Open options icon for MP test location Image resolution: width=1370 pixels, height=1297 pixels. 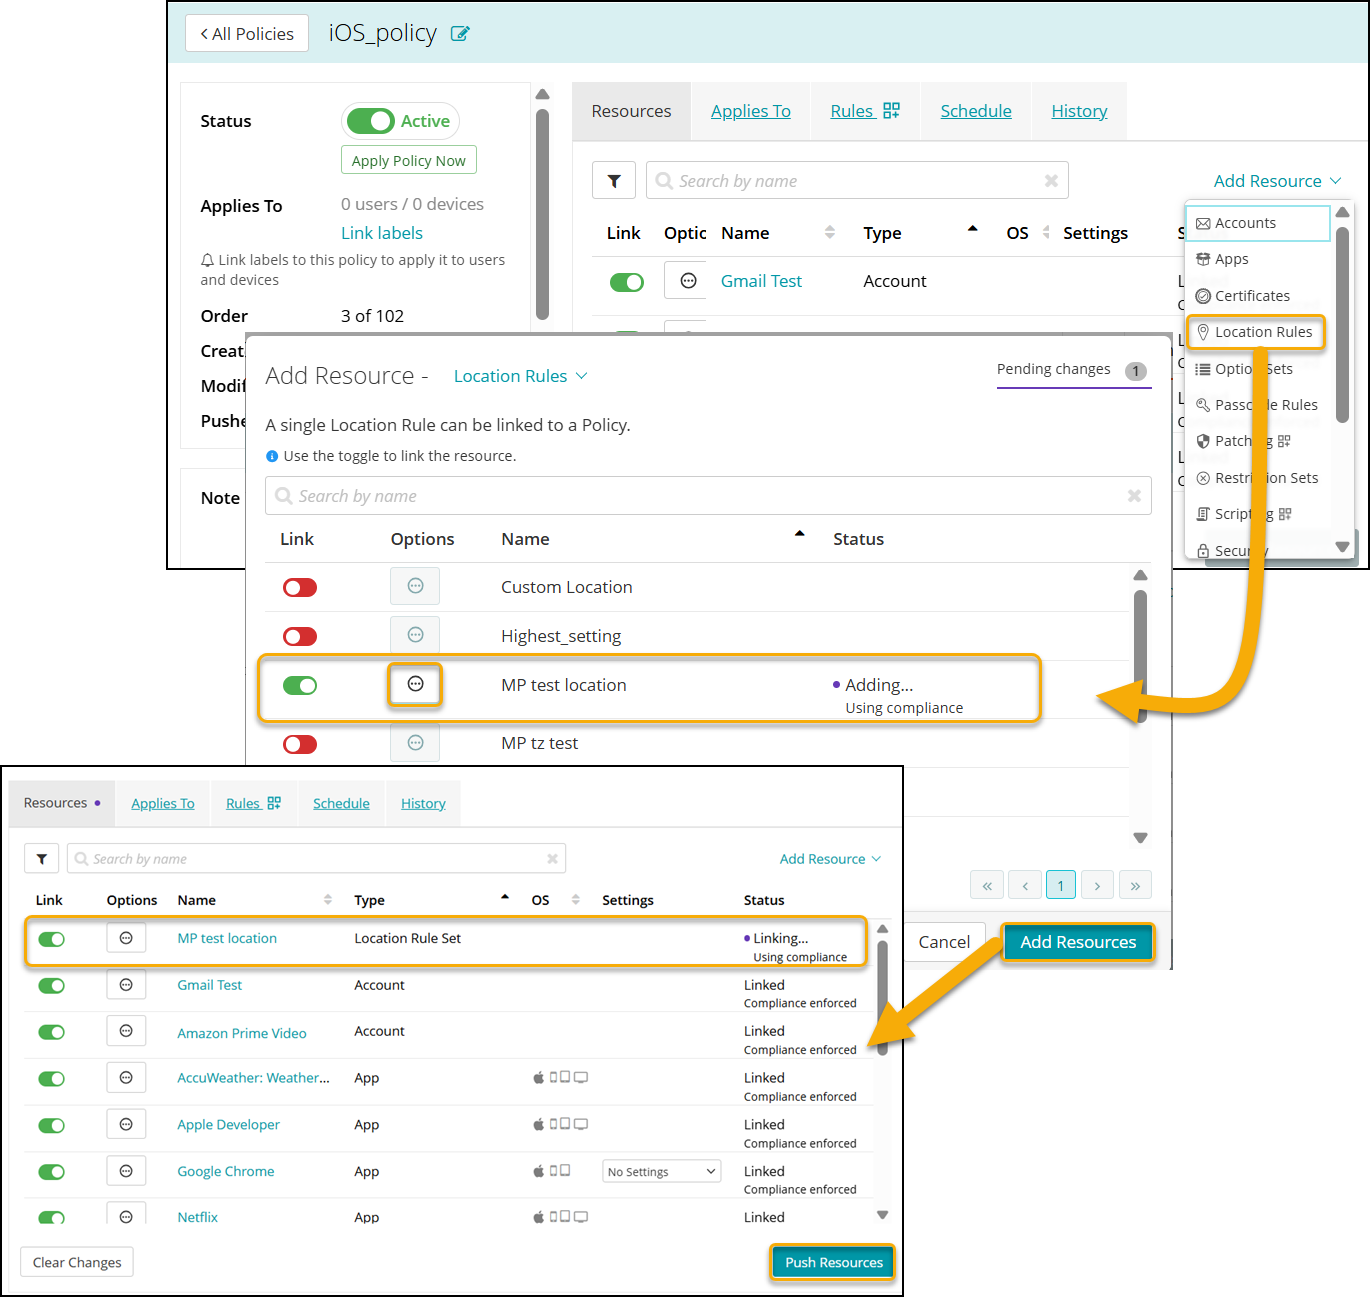pyautogui.click(x=415, y=684)
